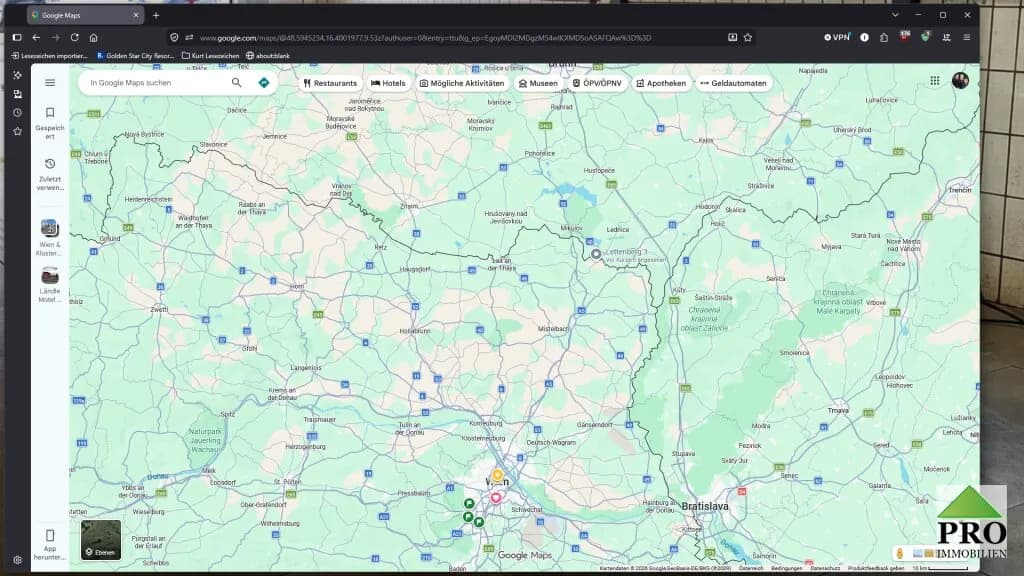The width and height of the screenshot is (1024, 576).
Task: Open the about:blank bookmark
Action: 268,56
